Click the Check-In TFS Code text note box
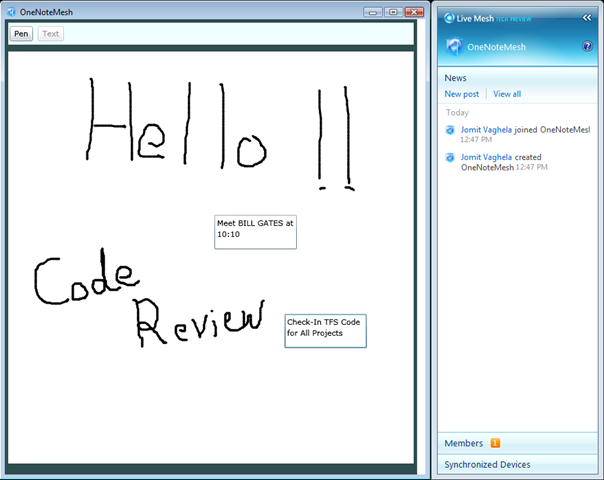Screen dimensions: 604x480 (x=325, y=331)
